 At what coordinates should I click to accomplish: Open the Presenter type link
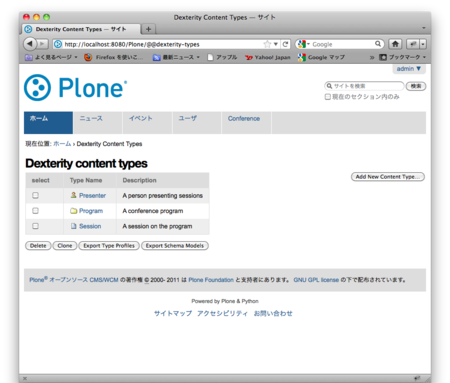tap(92, 195)
